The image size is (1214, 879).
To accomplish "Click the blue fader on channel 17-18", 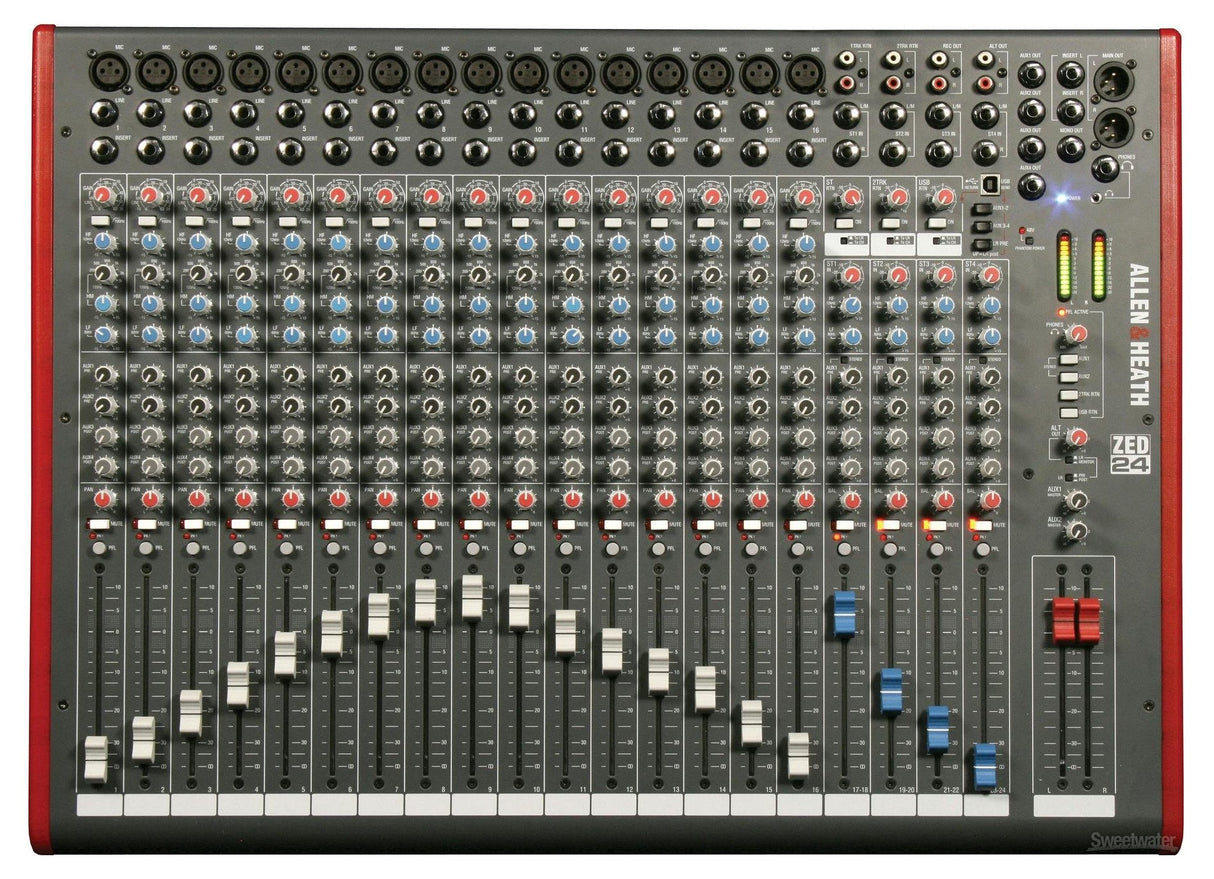I will pos(845,613).
